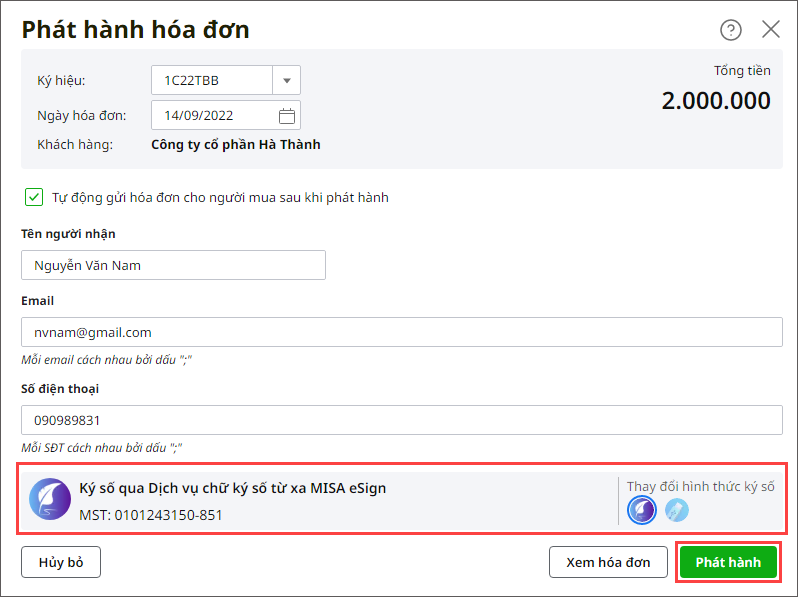Close the Phát hành hóa đơn dialog
798x597 pixels.
click(x=771, y=29)
